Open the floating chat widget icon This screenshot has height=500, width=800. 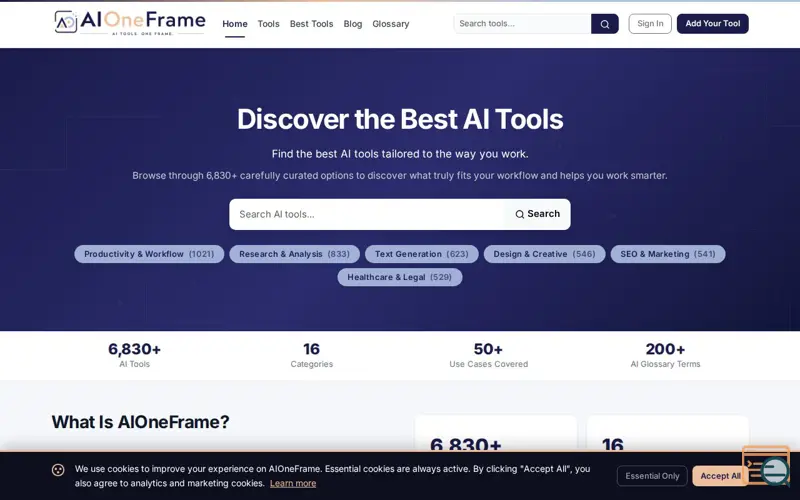coord(773,470)
